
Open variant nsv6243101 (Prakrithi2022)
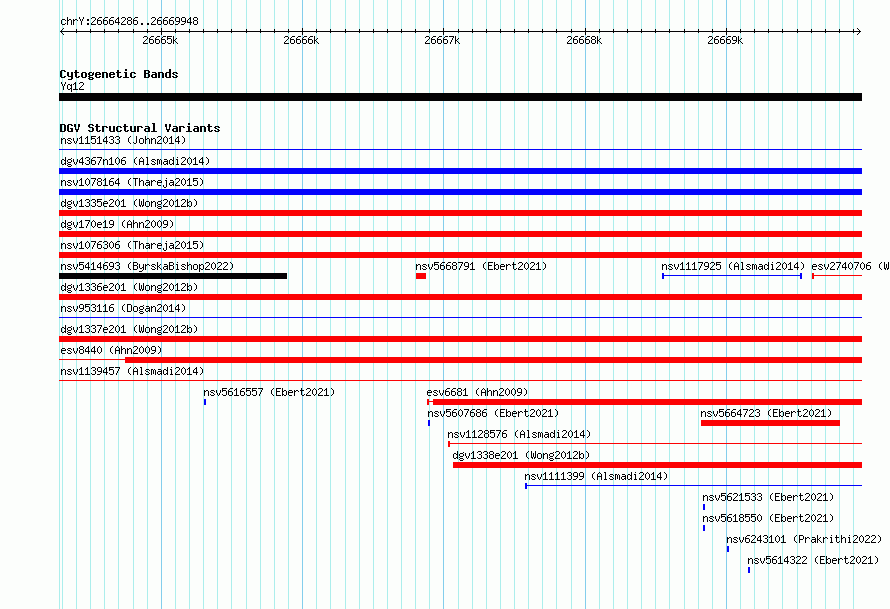(x=804, y=539)
